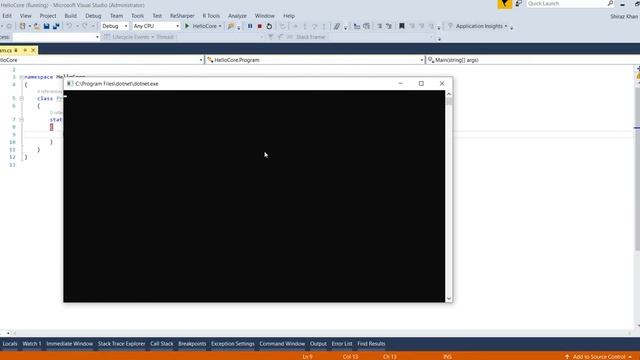Click the comment selection icon
640x360 pixels.
379,26
